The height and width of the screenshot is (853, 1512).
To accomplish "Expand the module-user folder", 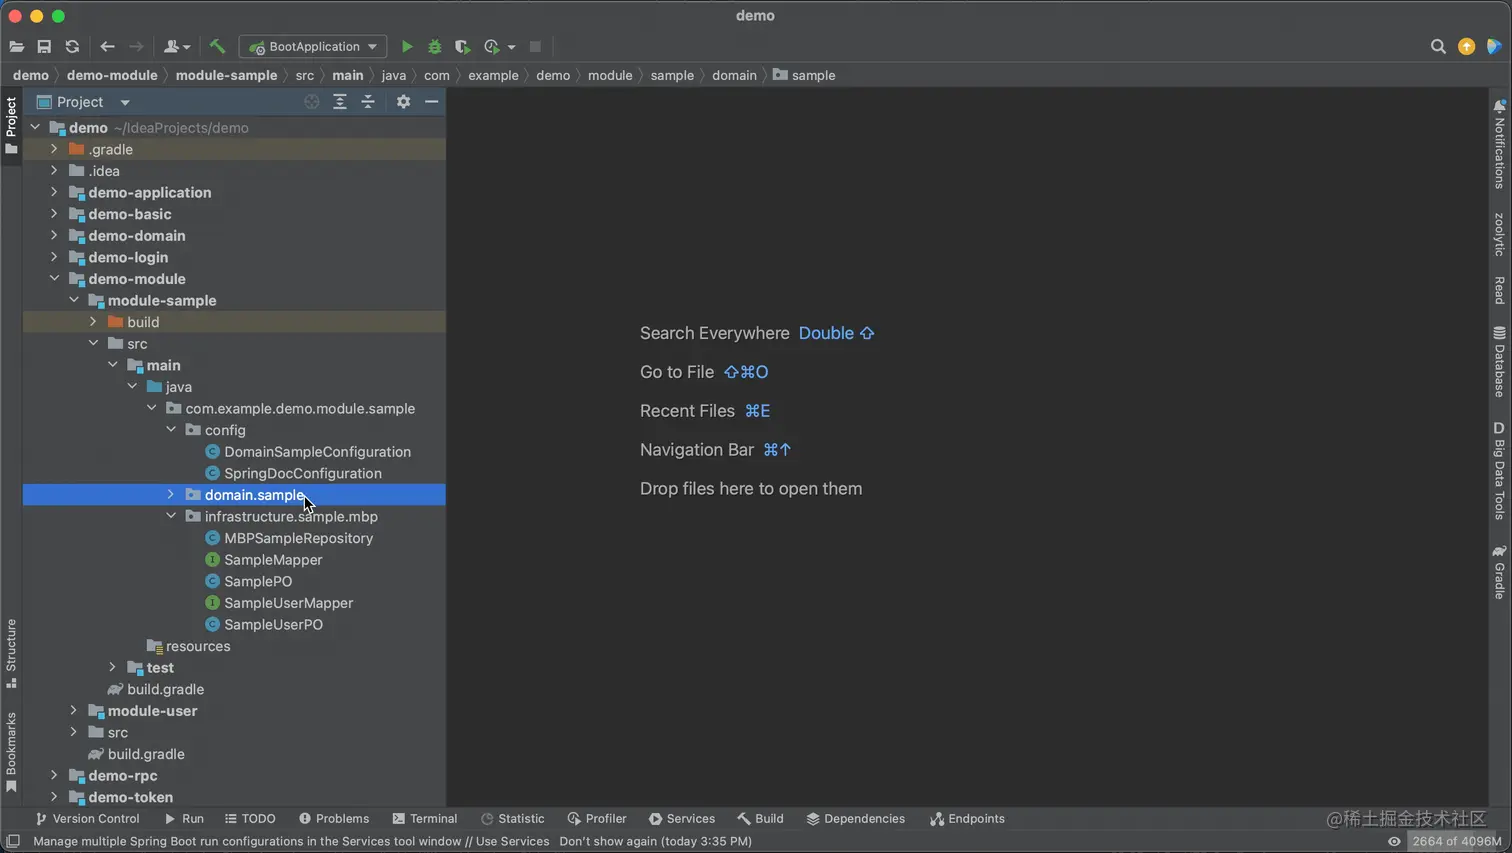I will click(74, 711).
